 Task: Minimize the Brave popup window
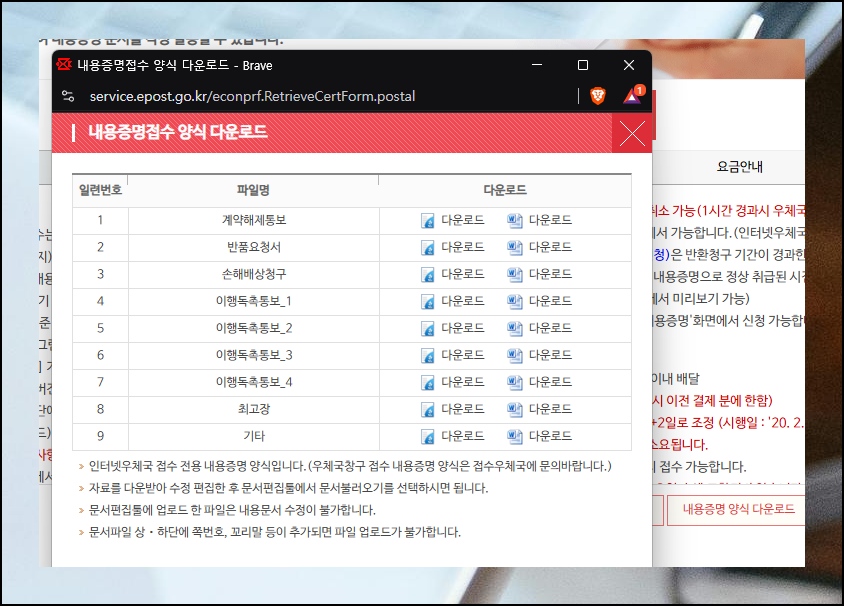click(x=537, y=65)
